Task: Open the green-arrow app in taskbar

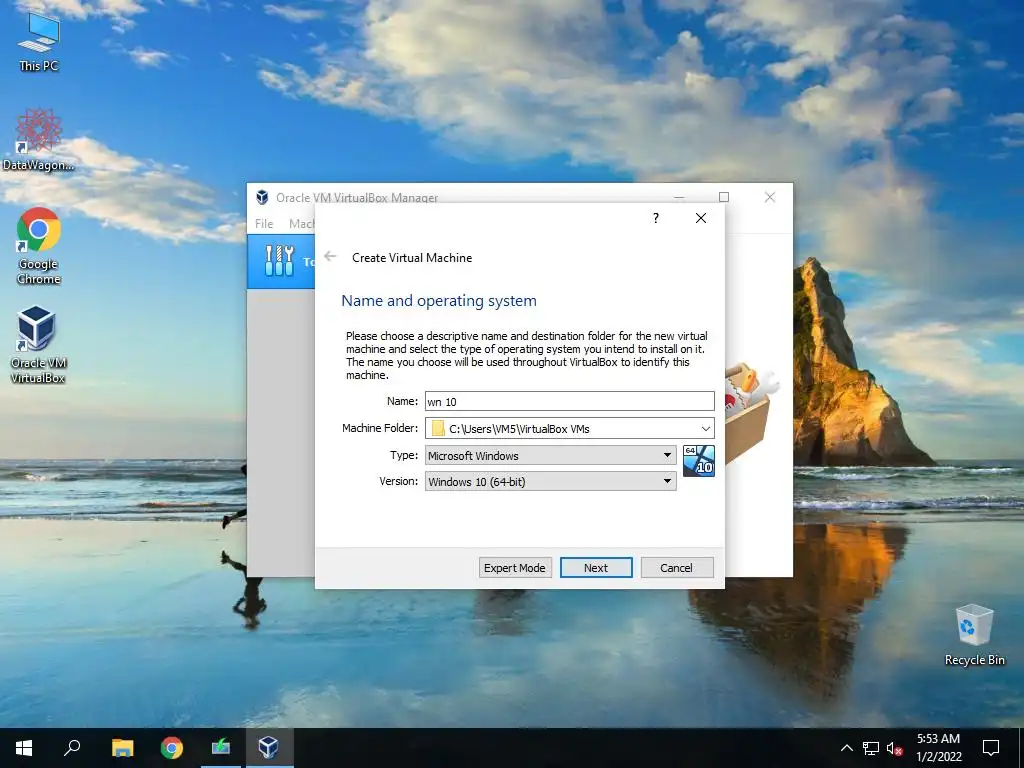Action: [x=221, y=748]
